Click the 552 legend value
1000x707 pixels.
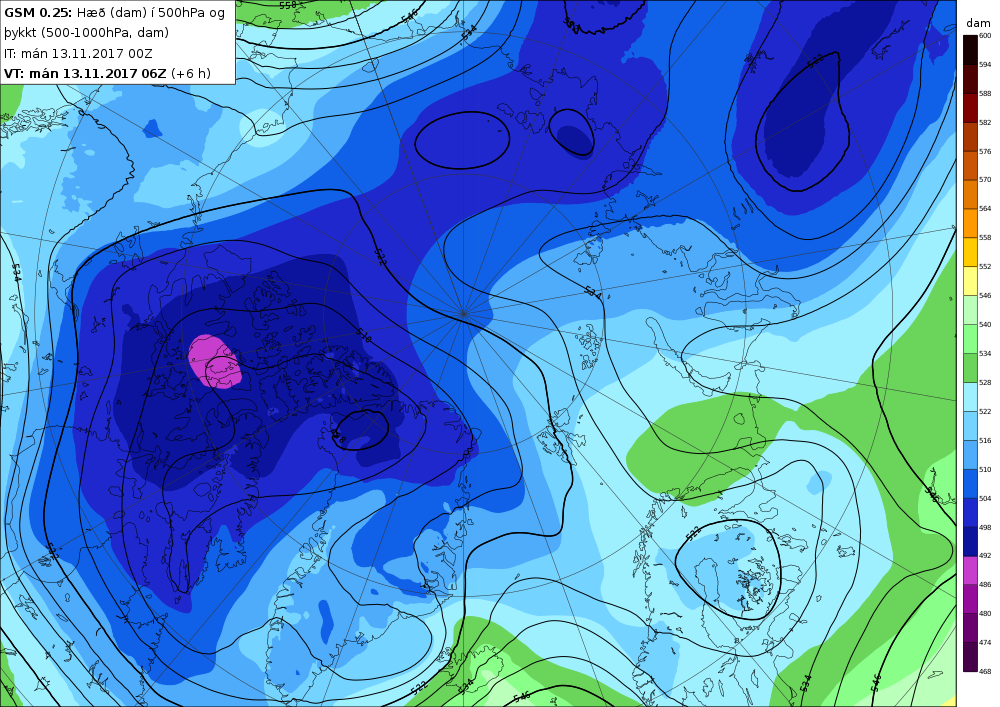985,266
